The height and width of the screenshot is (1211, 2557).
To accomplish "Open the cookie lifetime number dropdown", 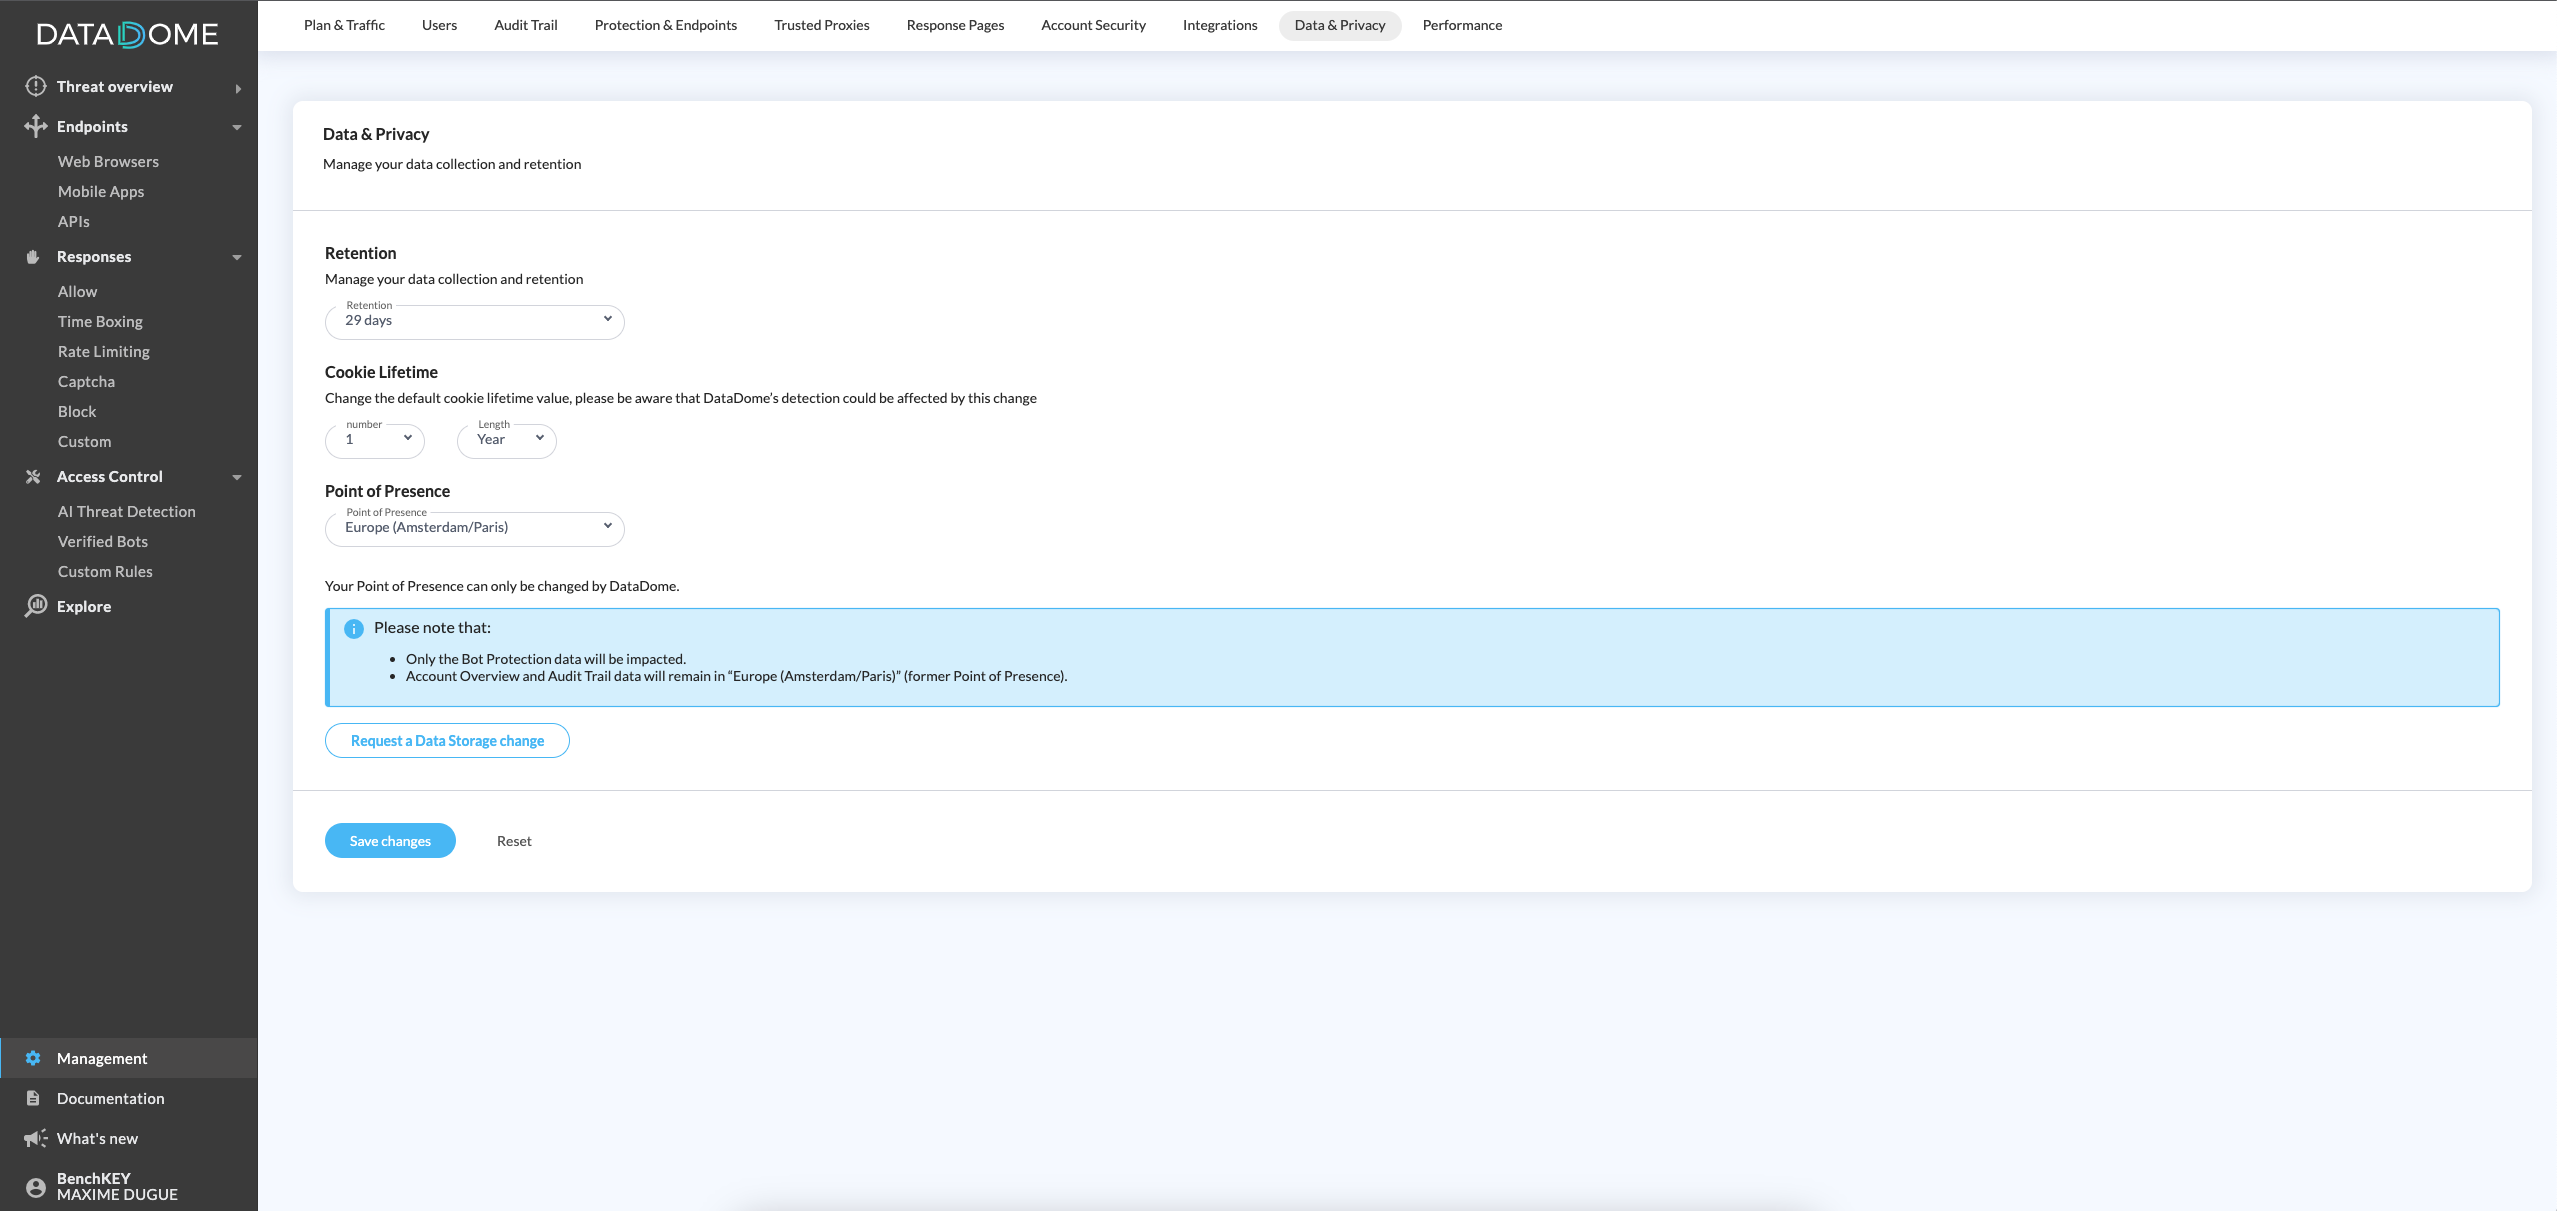I will pyautogui.click(x=374, y=441).
